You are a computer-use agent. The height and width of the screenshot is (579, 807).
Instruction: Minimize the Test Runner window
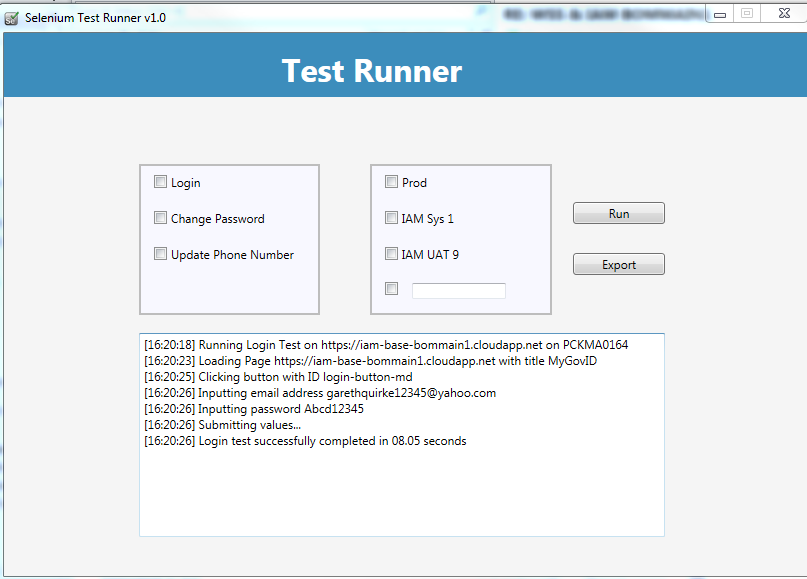tap(720, 13)
